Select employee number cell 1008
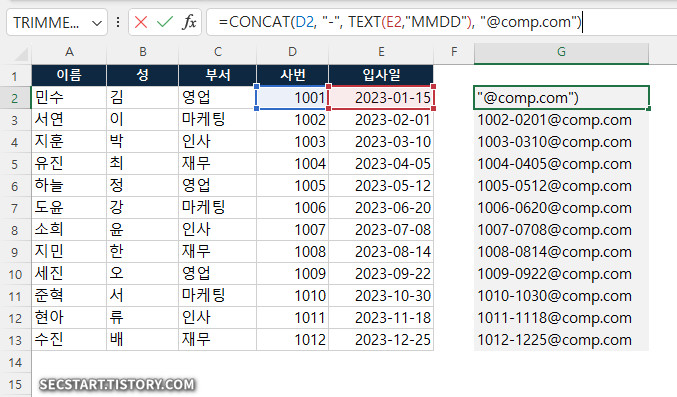The width and height of the screenshot is (677, 397). pyautogui.click(x=293, y=252)
